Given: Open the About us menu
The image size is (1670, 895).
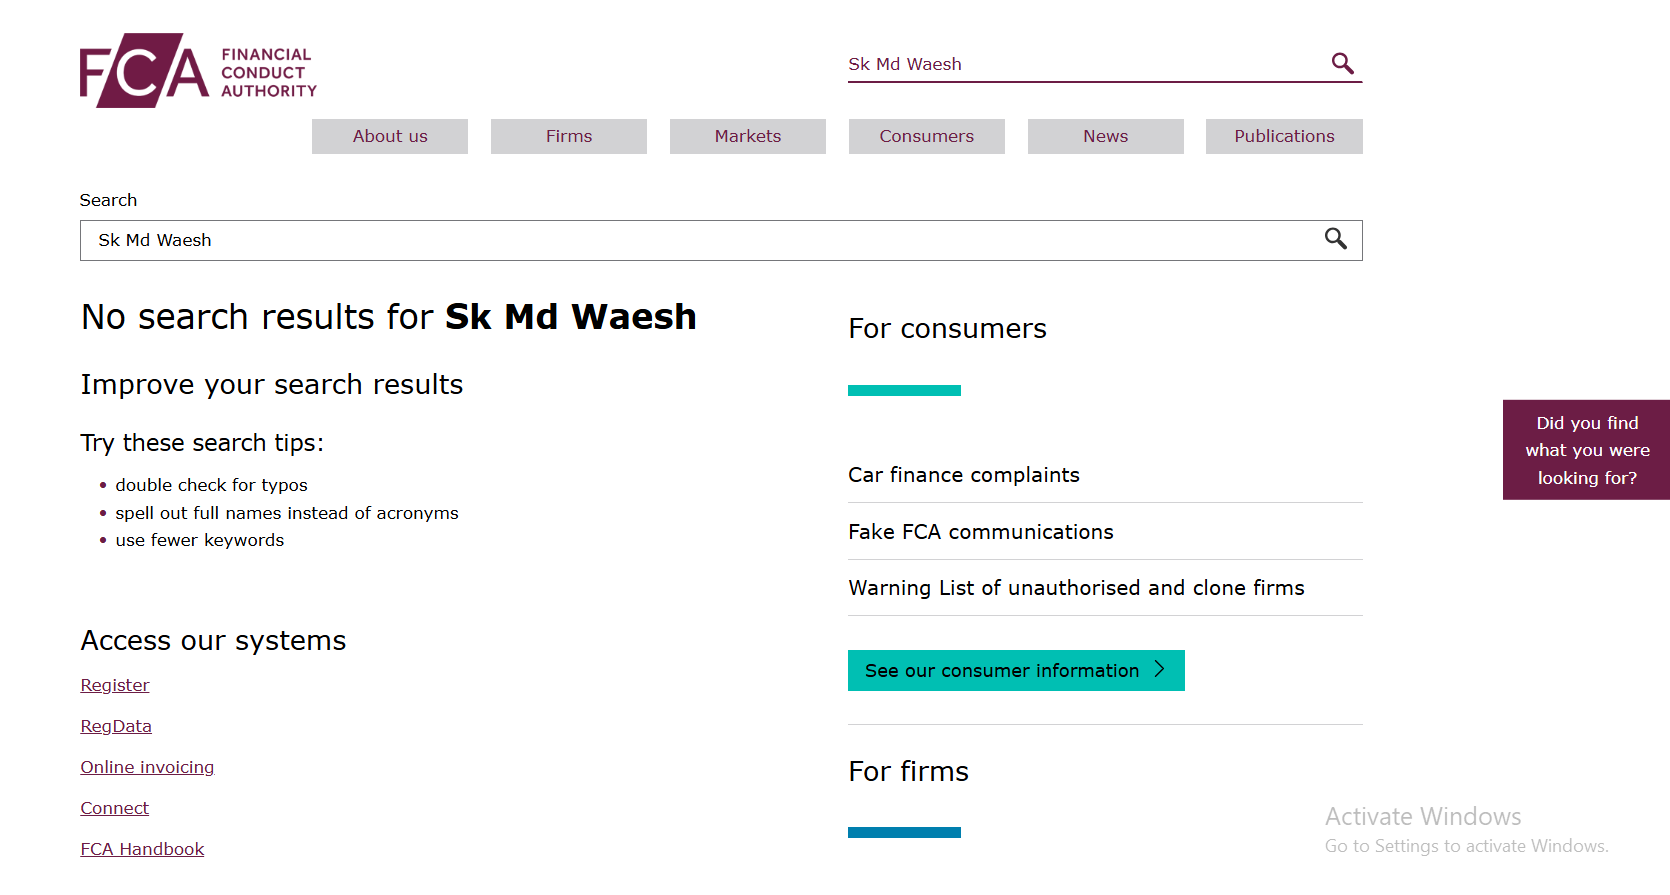Looking at the screenshot, I should [390, 136].
